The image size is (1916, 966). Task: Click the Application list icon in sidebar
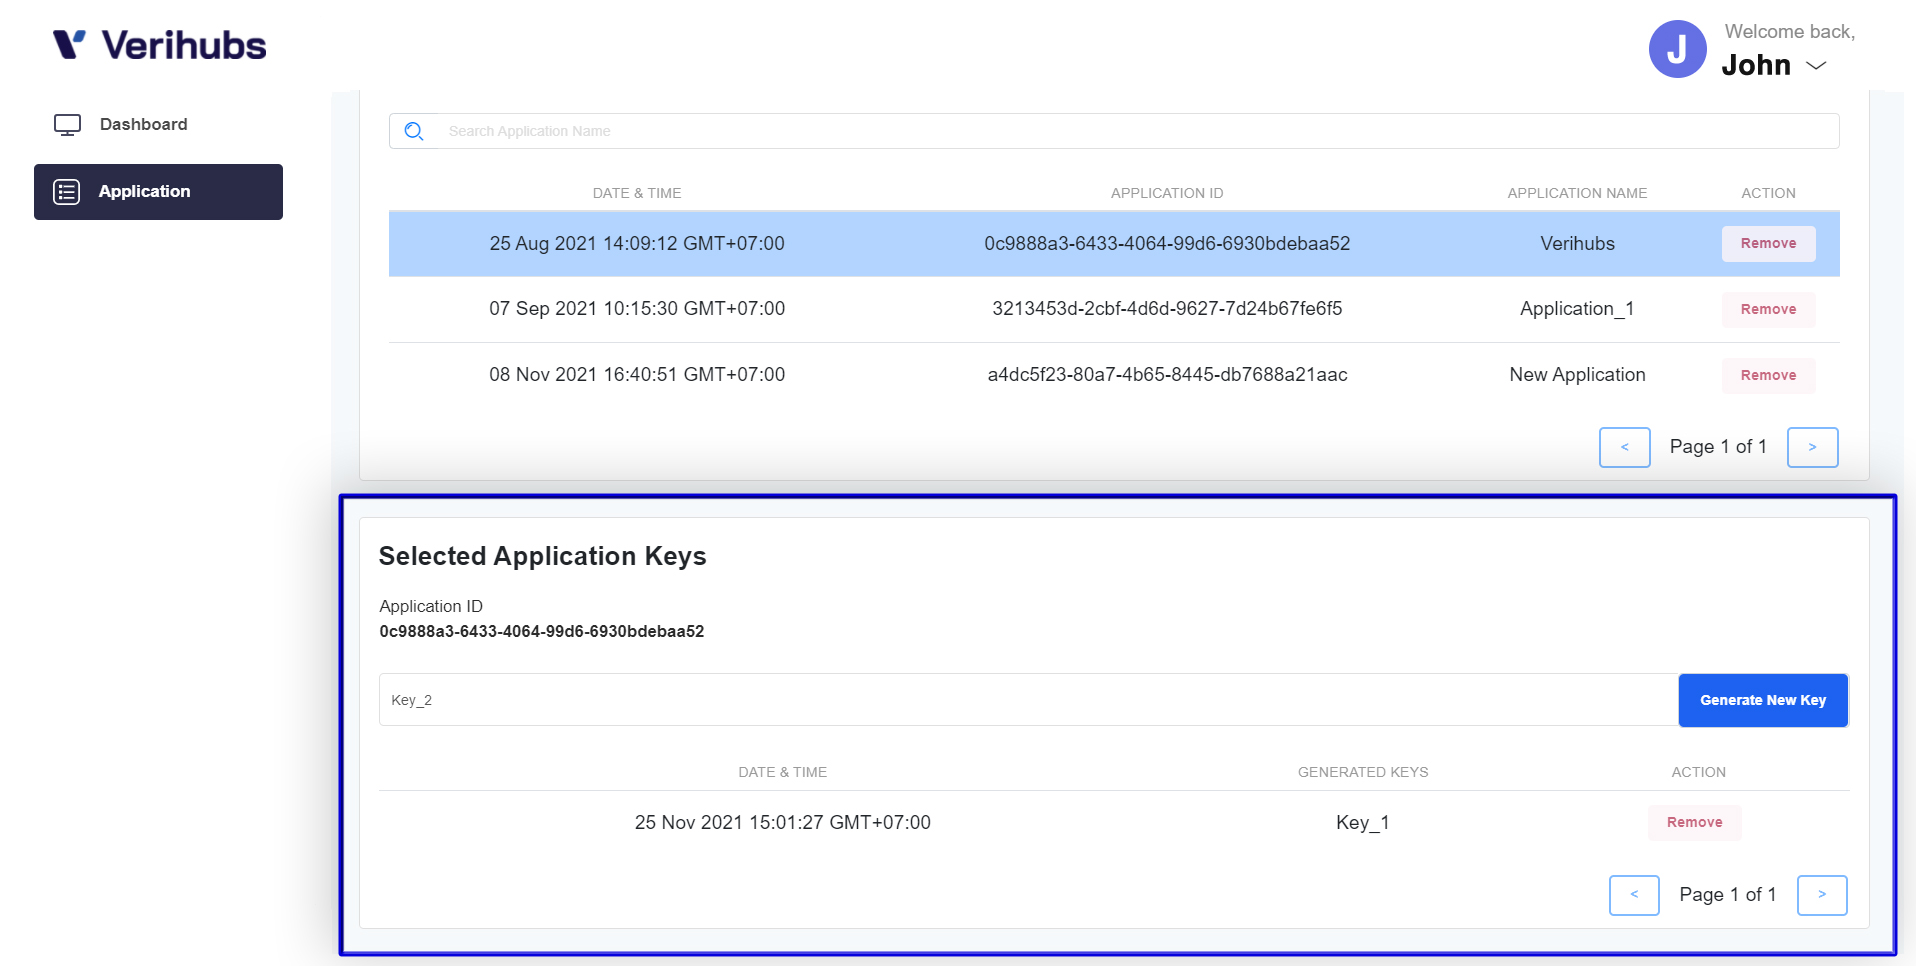67,192
